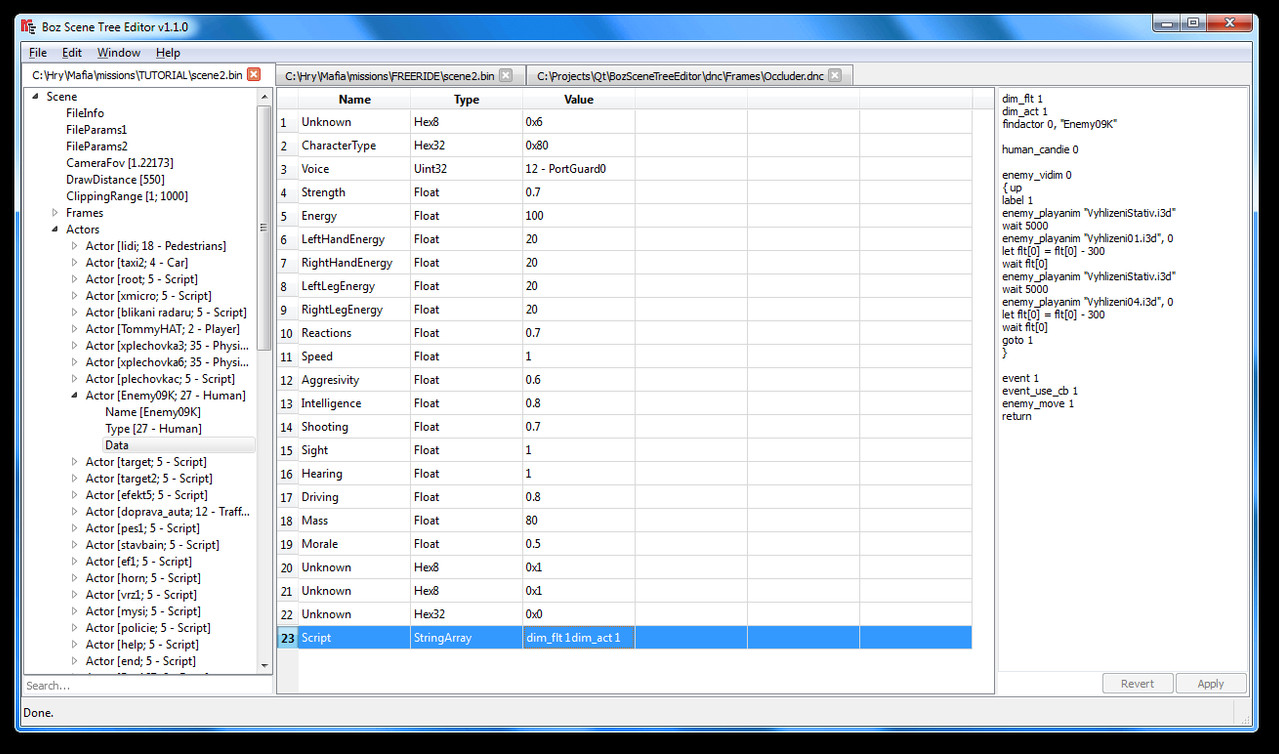
Task: Expand the Actor taxi2 Car node
Action: (x=75, y=263)
